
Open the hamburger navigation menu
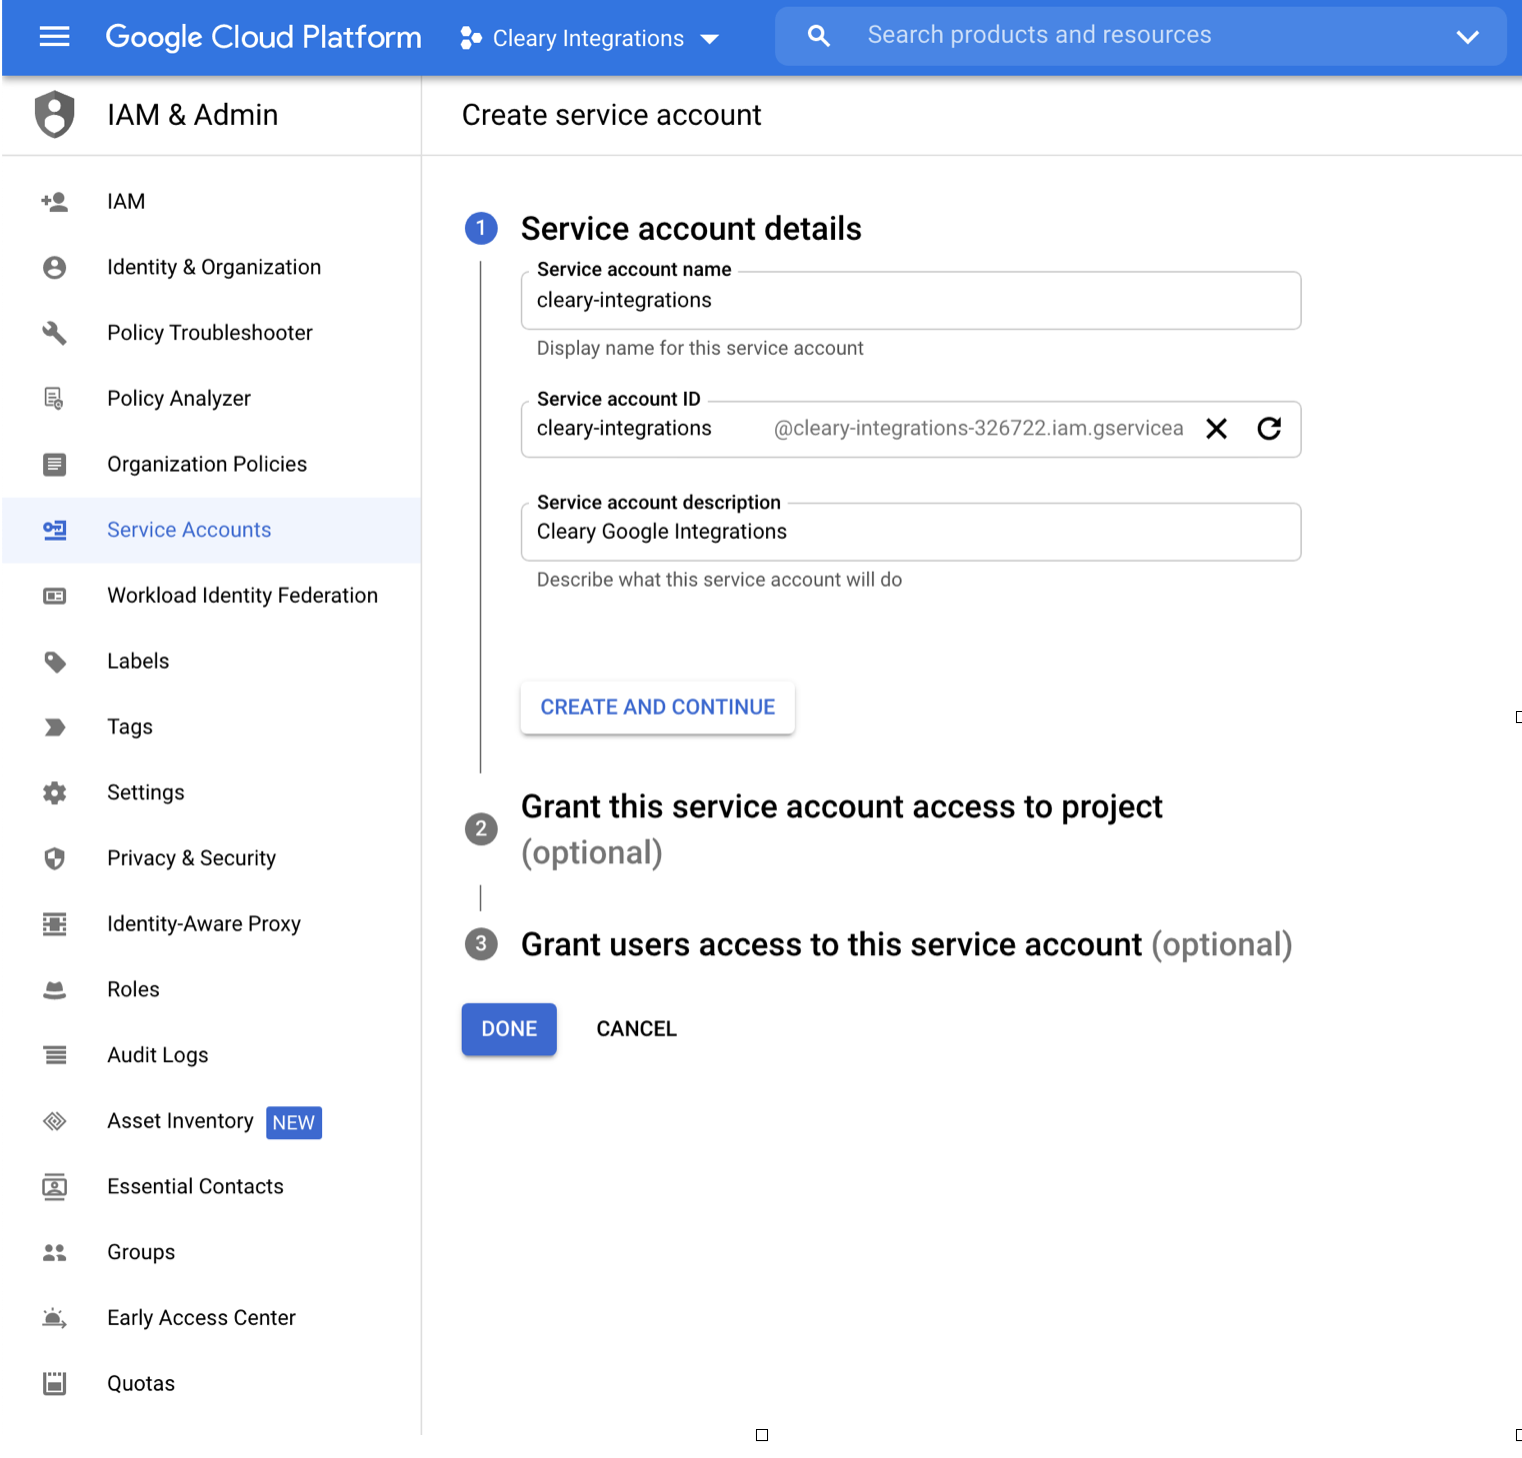click(x=54, y=37)
